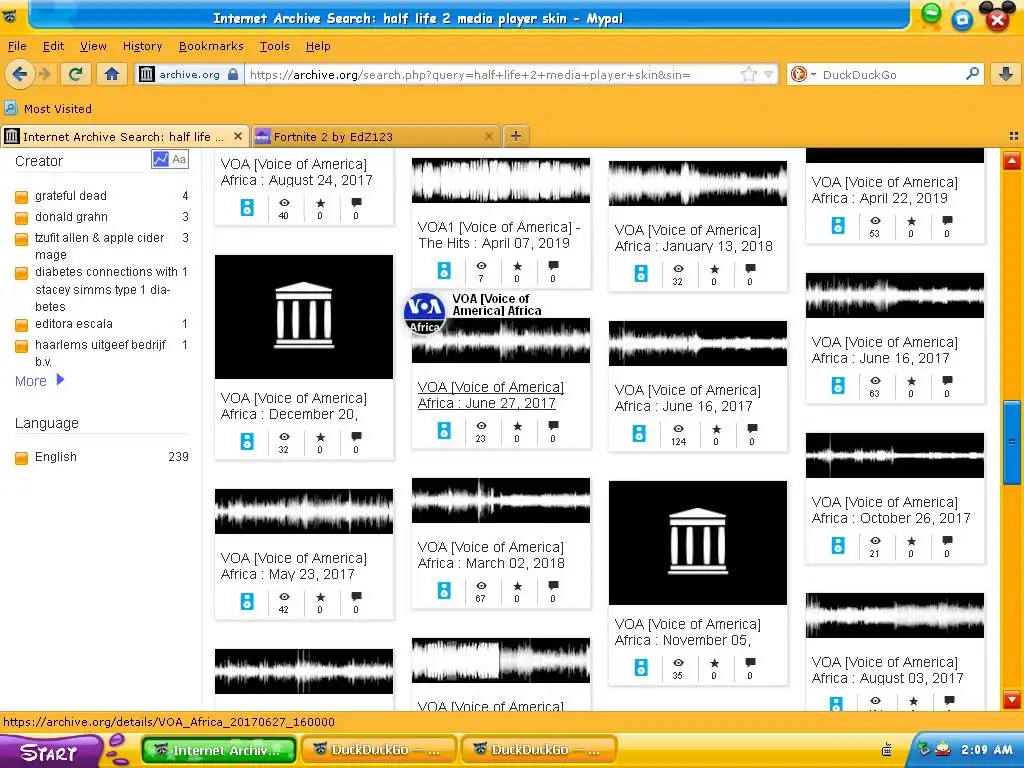Screen dimensions: 1024x768
Task: Open VOA Africa August 24, 2017 title
Action: 296,172
